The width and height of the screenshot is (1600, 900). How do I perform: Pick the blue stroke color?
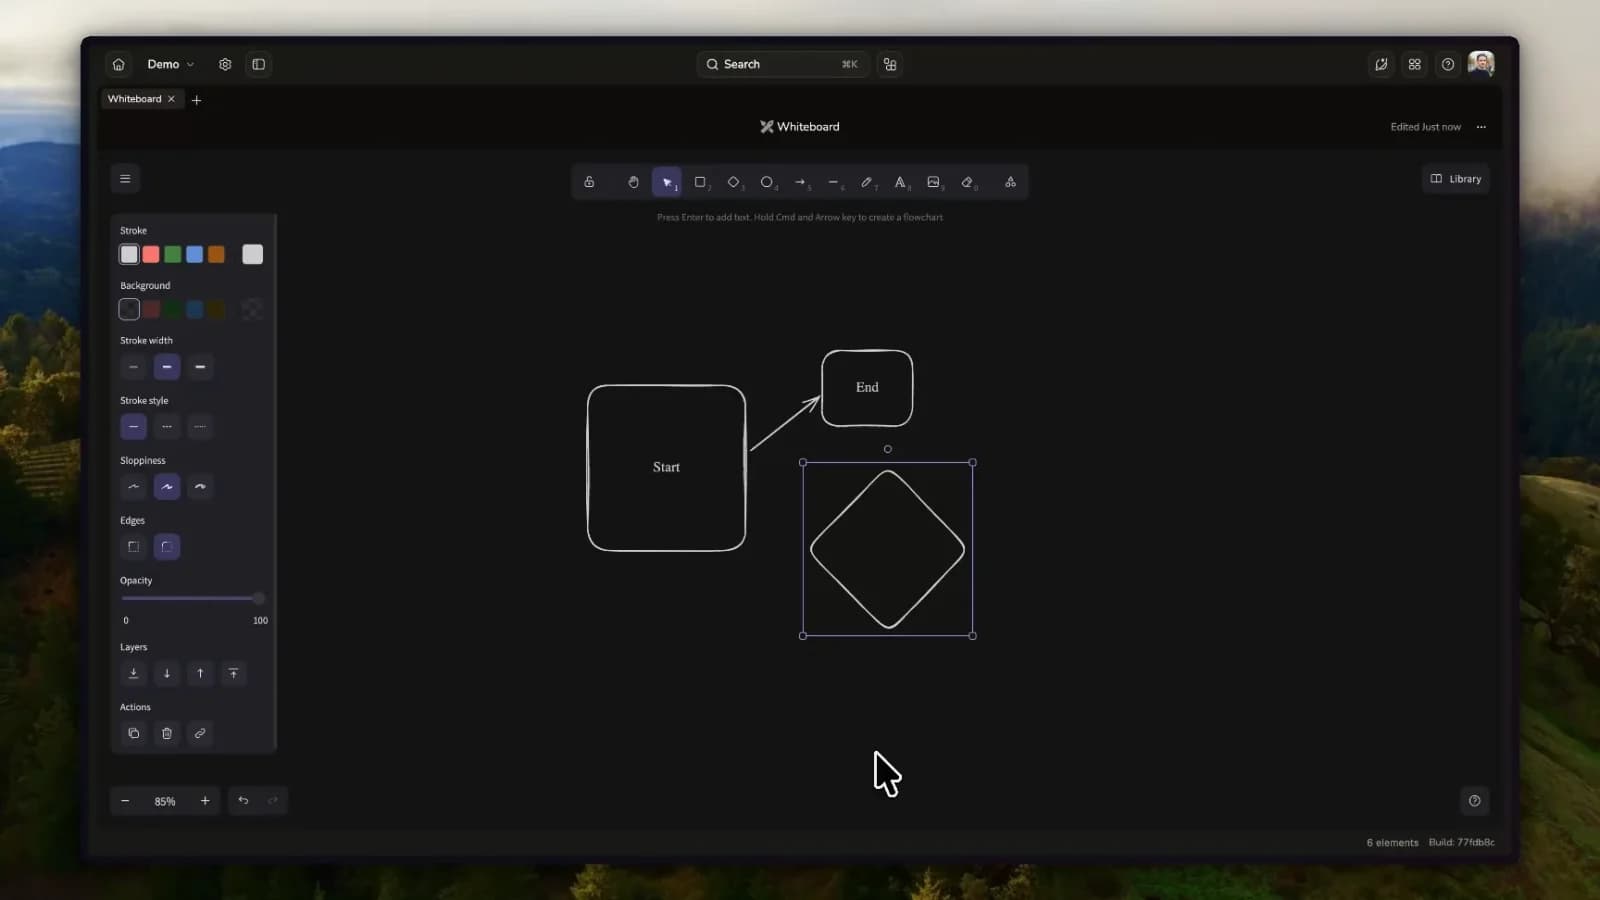click(194, 254)
